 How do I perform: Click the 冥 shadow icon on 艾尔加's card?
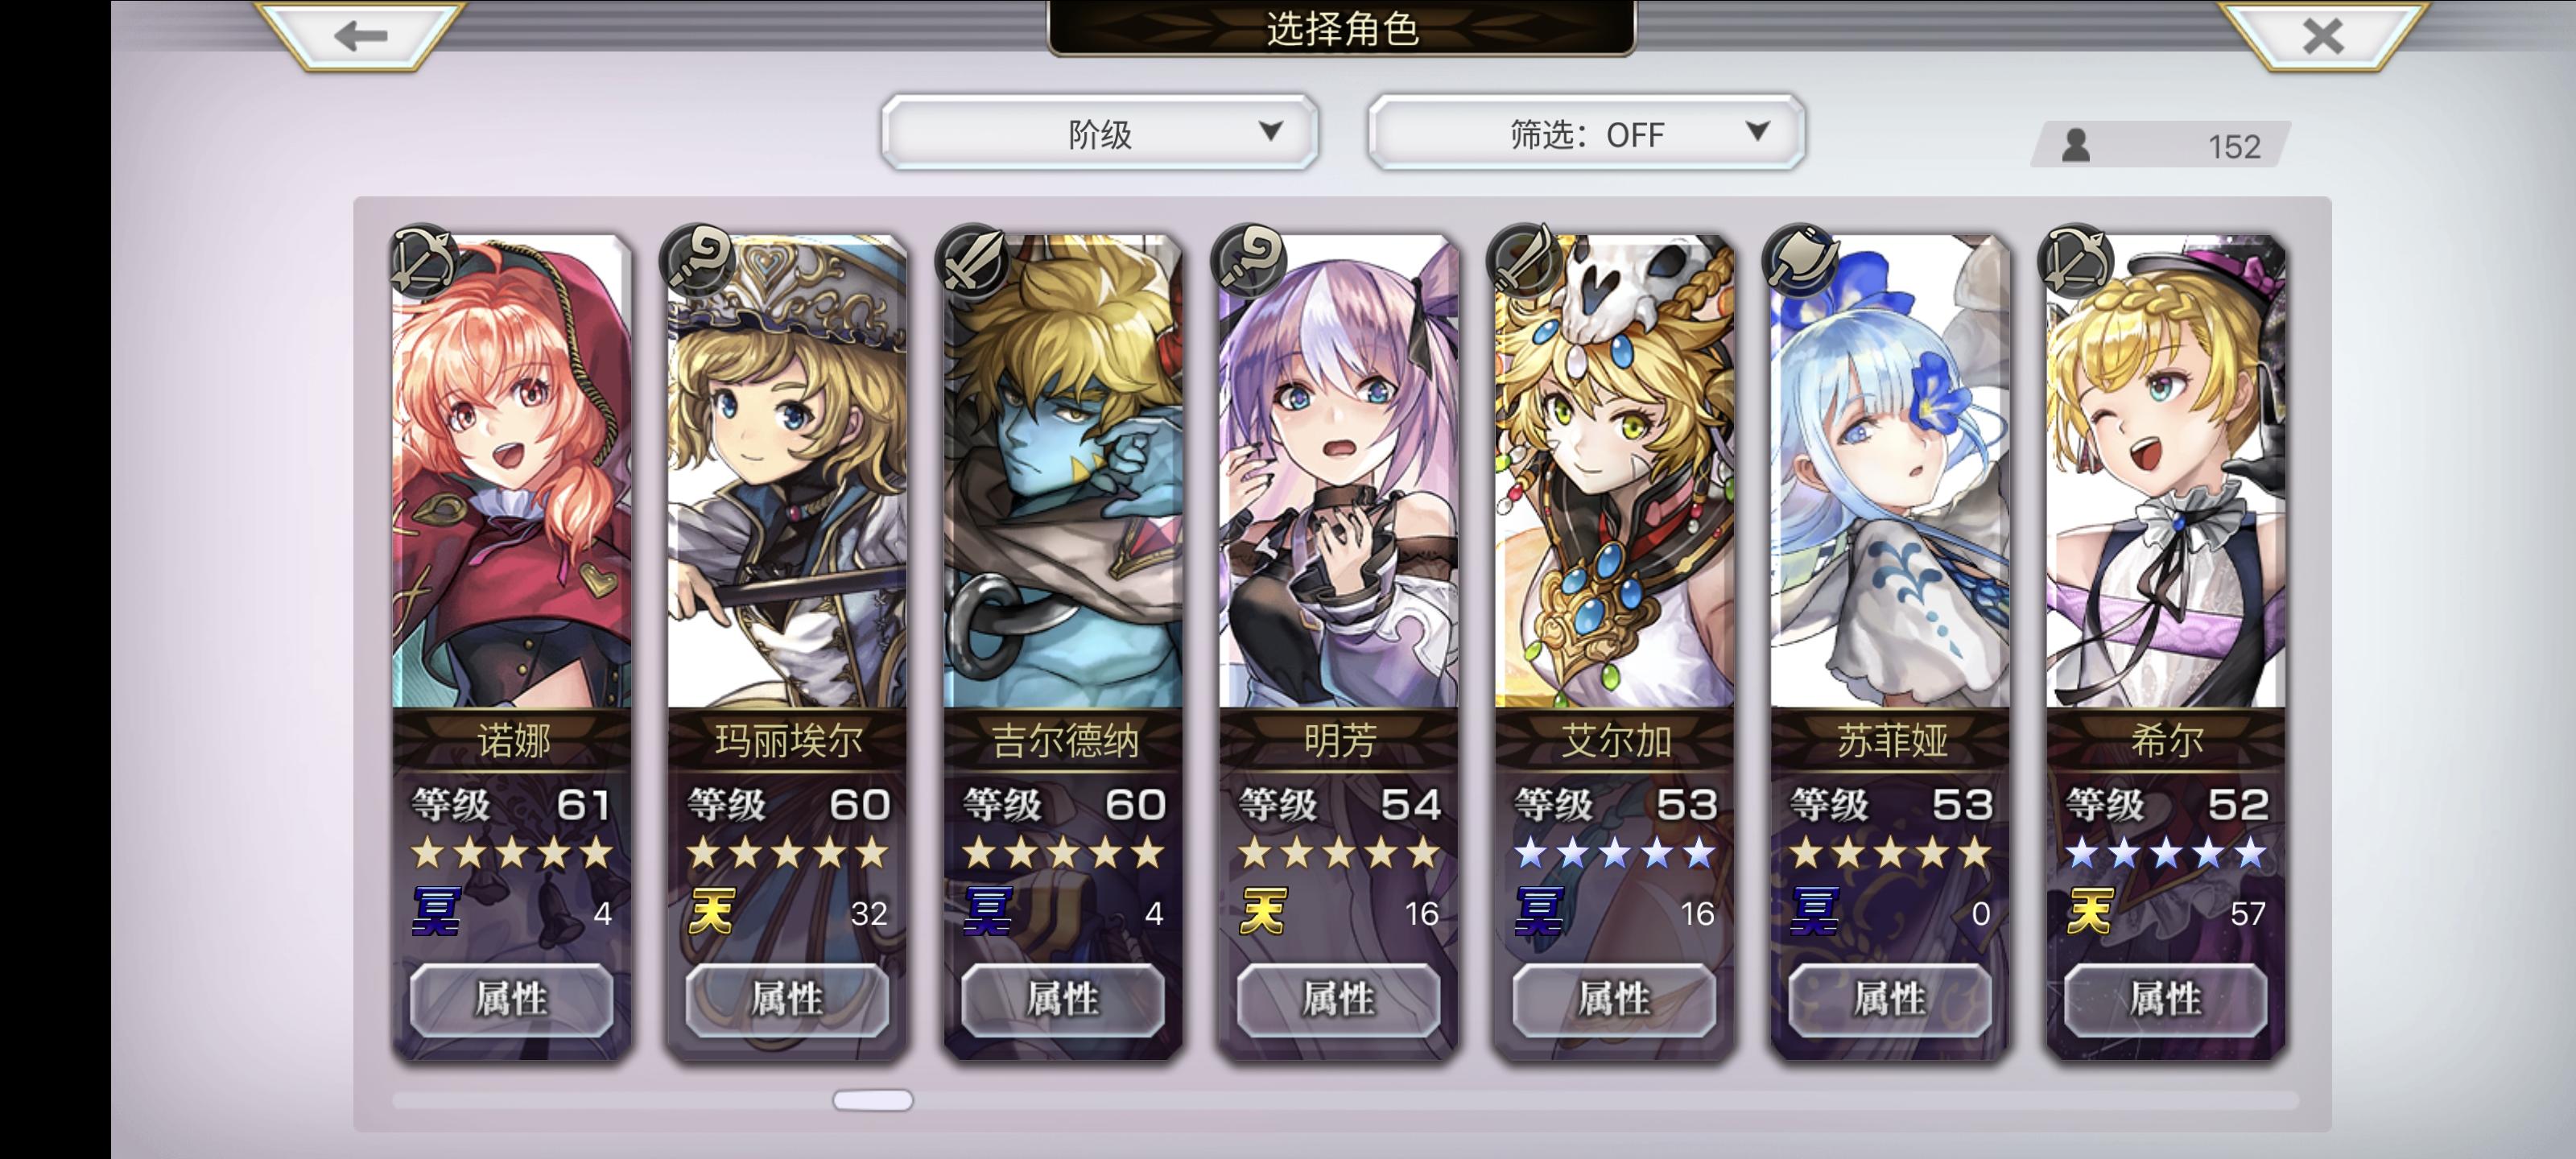coord(1539,911)
